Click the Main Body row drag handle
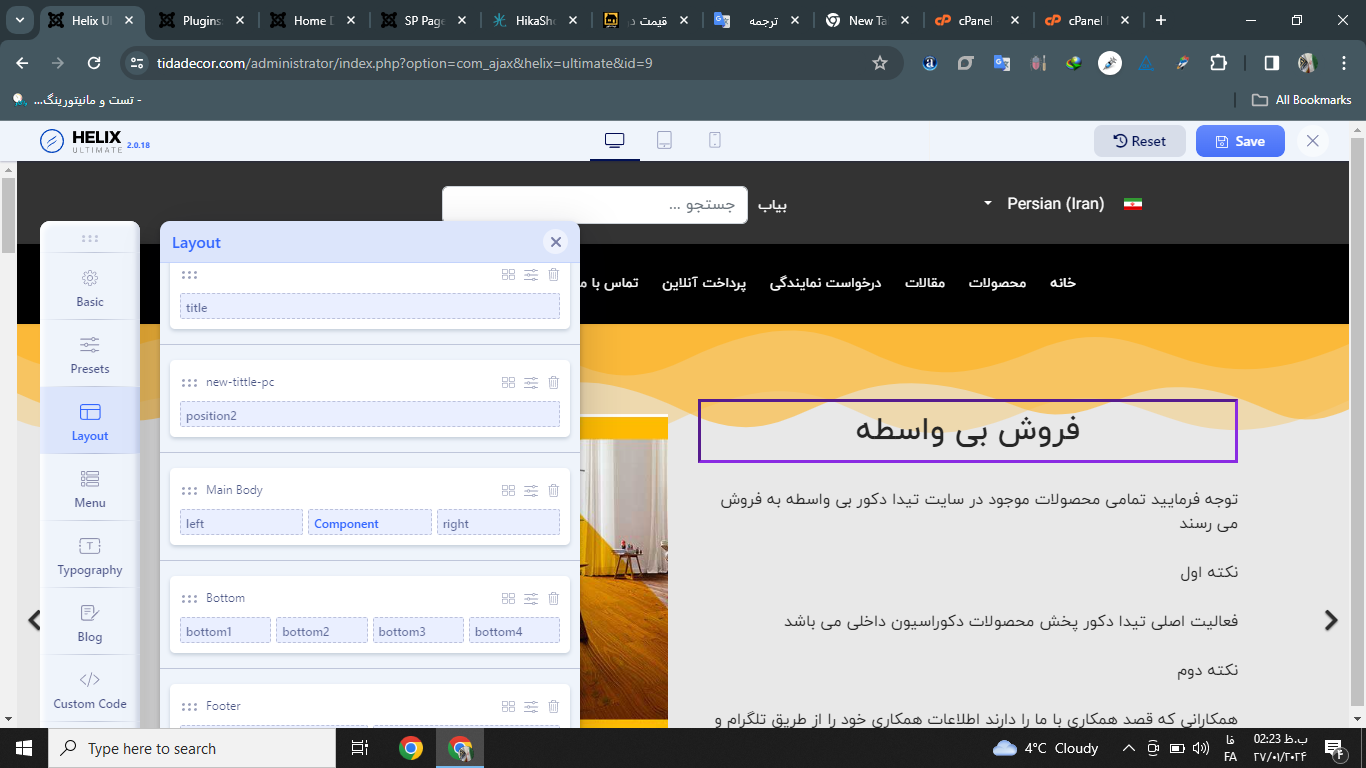This screenshot has height=768, width=1366. tap(189, 491)
